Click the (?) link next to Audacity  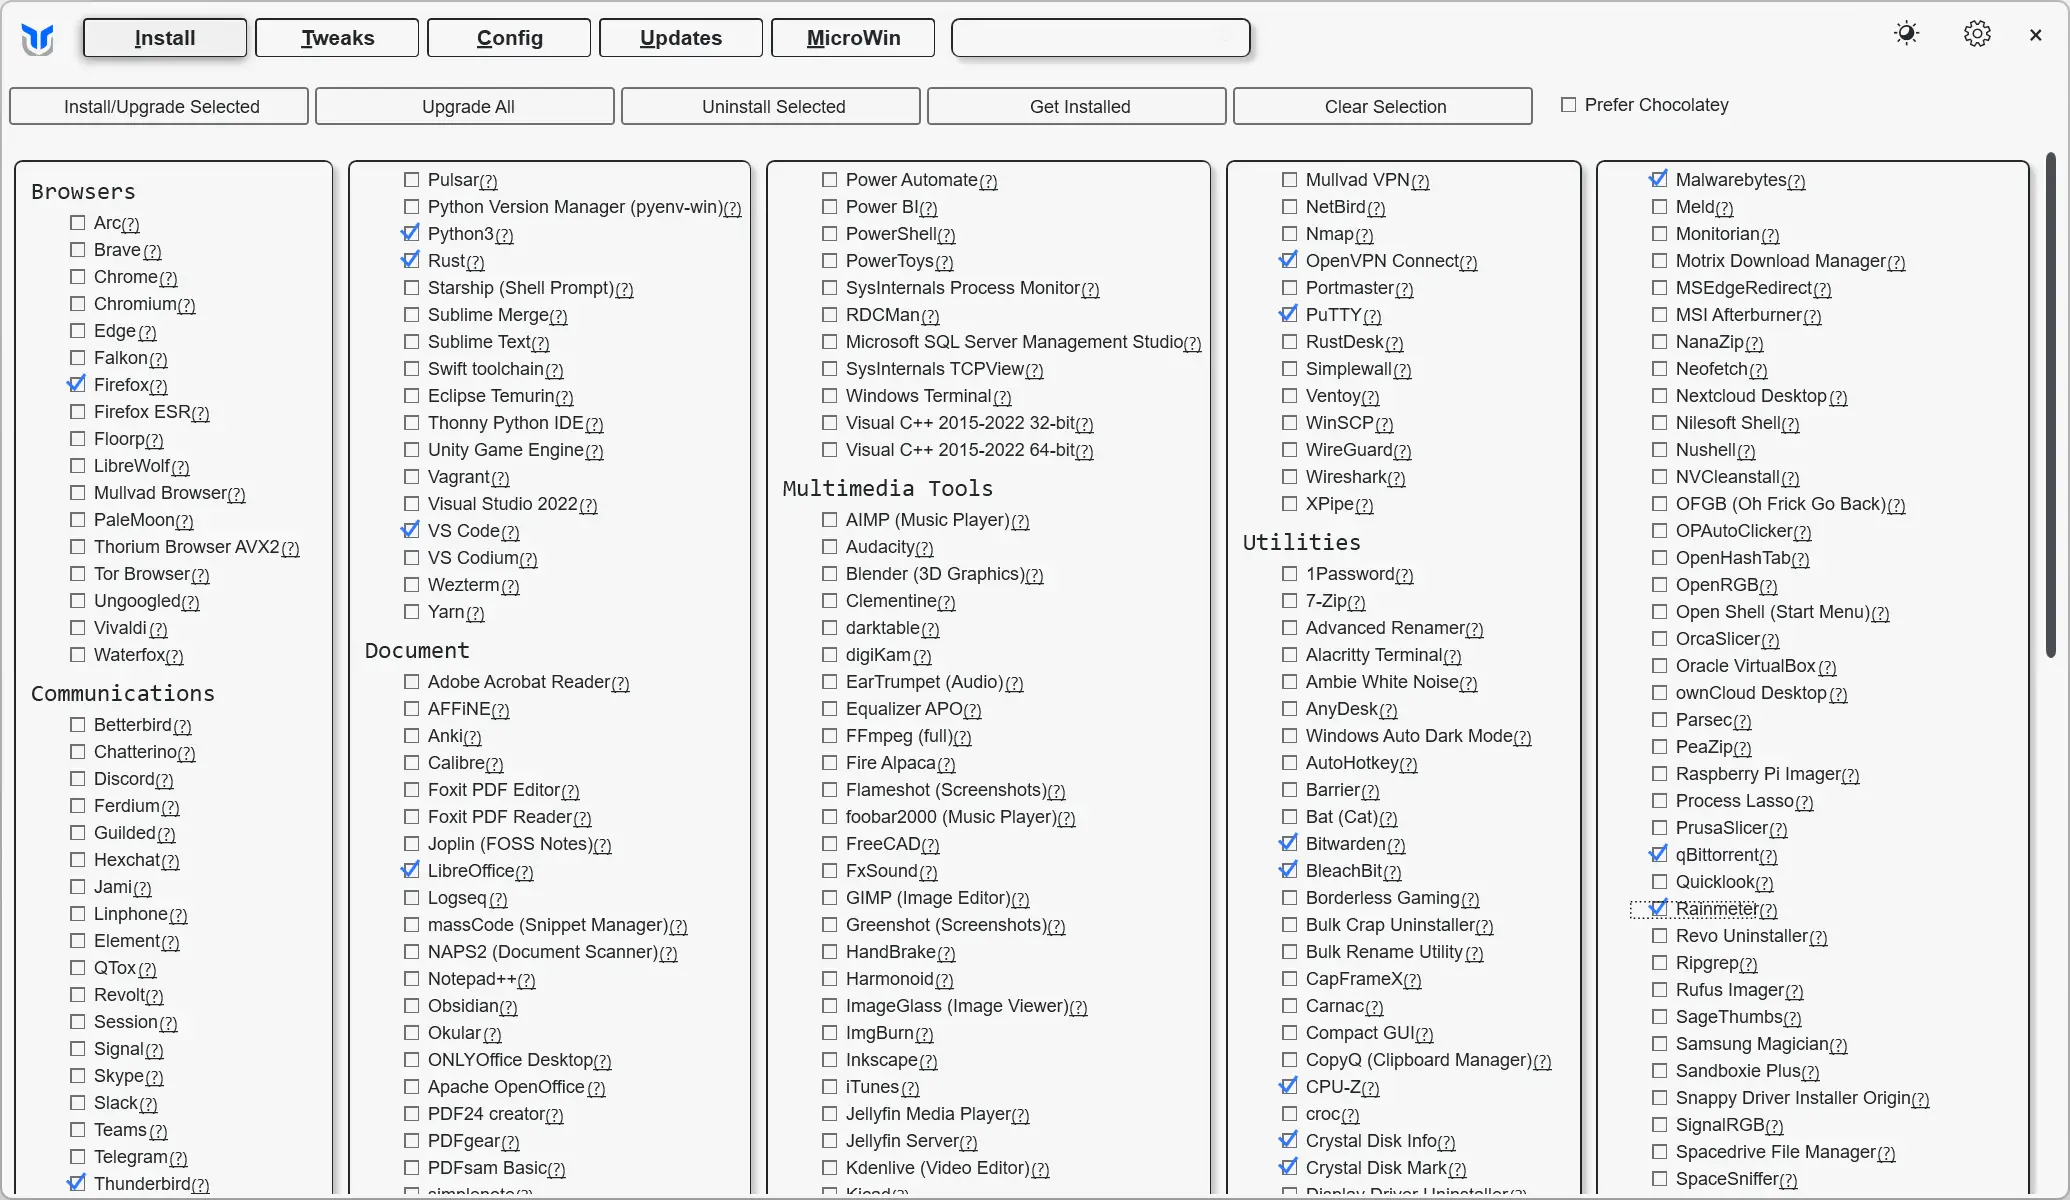(x=924, y=548)
